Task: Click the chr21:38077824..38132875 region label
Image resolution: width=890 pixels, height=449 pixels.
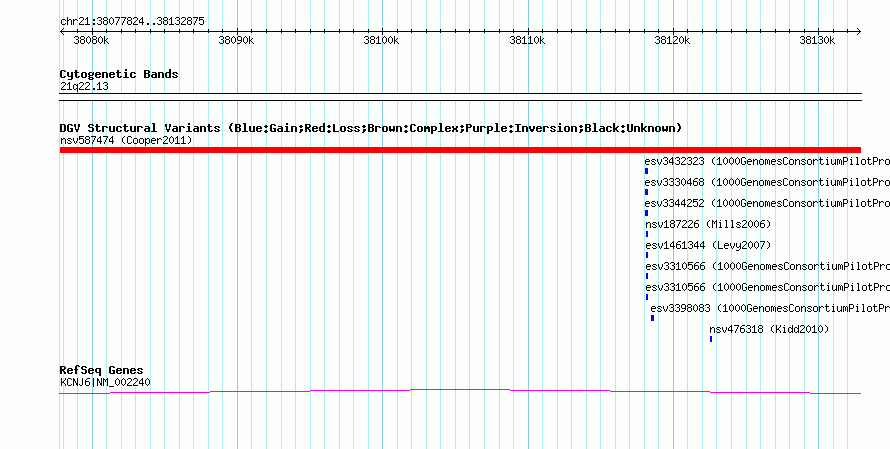Action: 132,22
